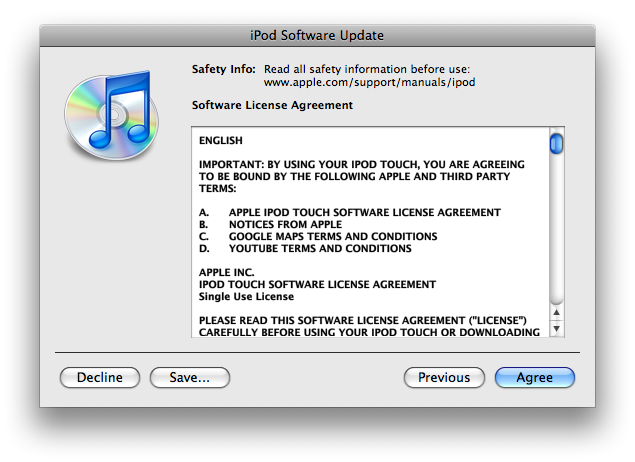
Task: Click the 'Software License Agreement' heading
Action: [272, 105]
